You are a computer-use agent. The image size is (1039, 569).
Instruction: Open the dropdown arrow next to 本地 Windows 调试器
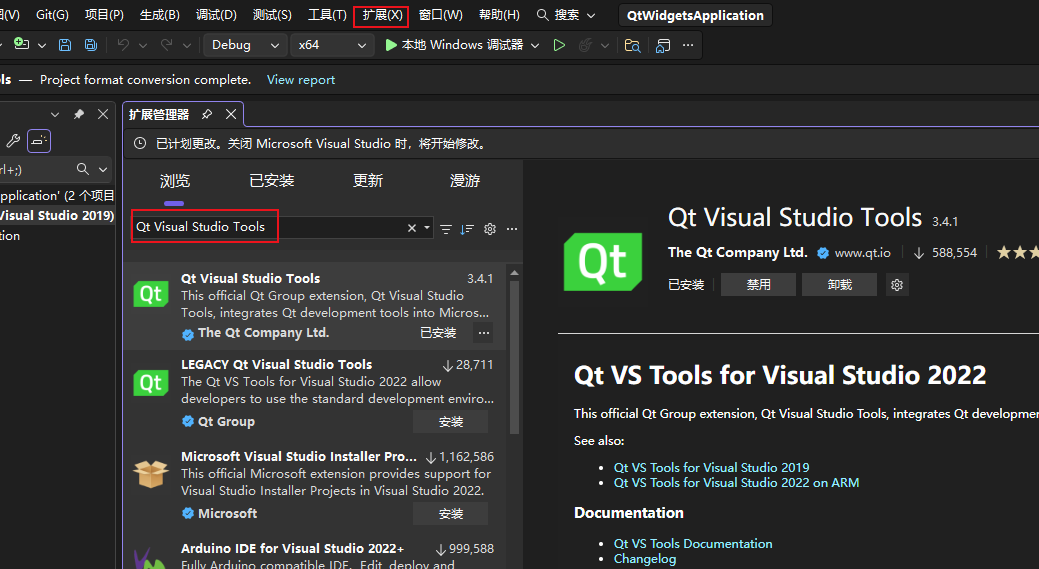[535, 45]
